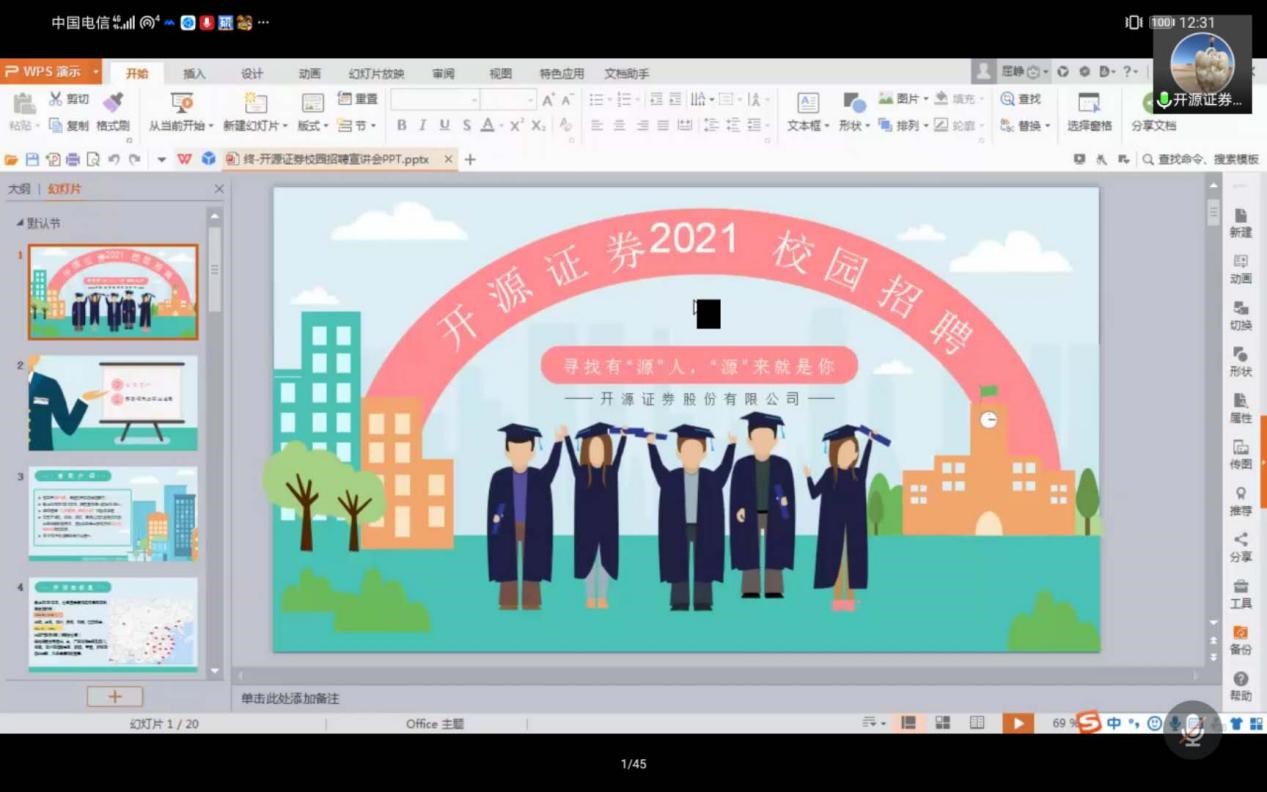Click the Format Painter (格式刷) icon
Image resolution: width=1267 pixels, height=792 pixels.
pyautogui.click(x=113, y=102)
